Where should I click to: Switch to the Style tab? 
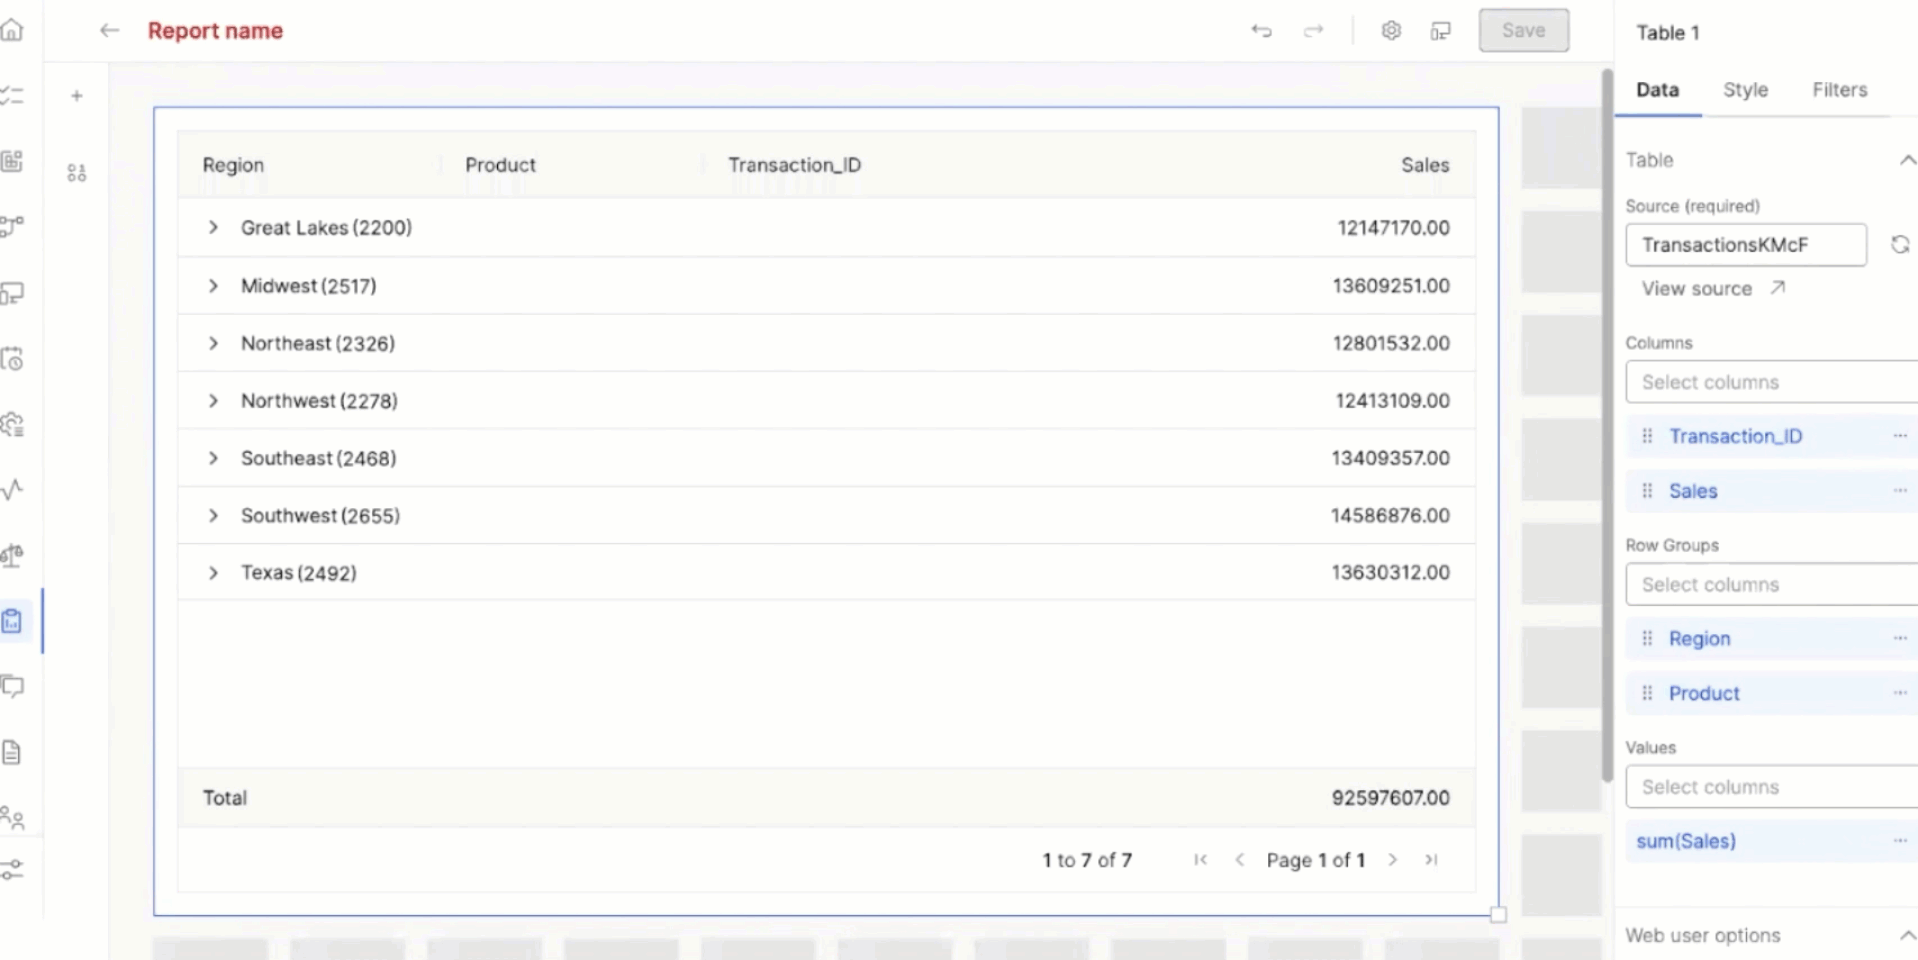(x=1745, y=89)
